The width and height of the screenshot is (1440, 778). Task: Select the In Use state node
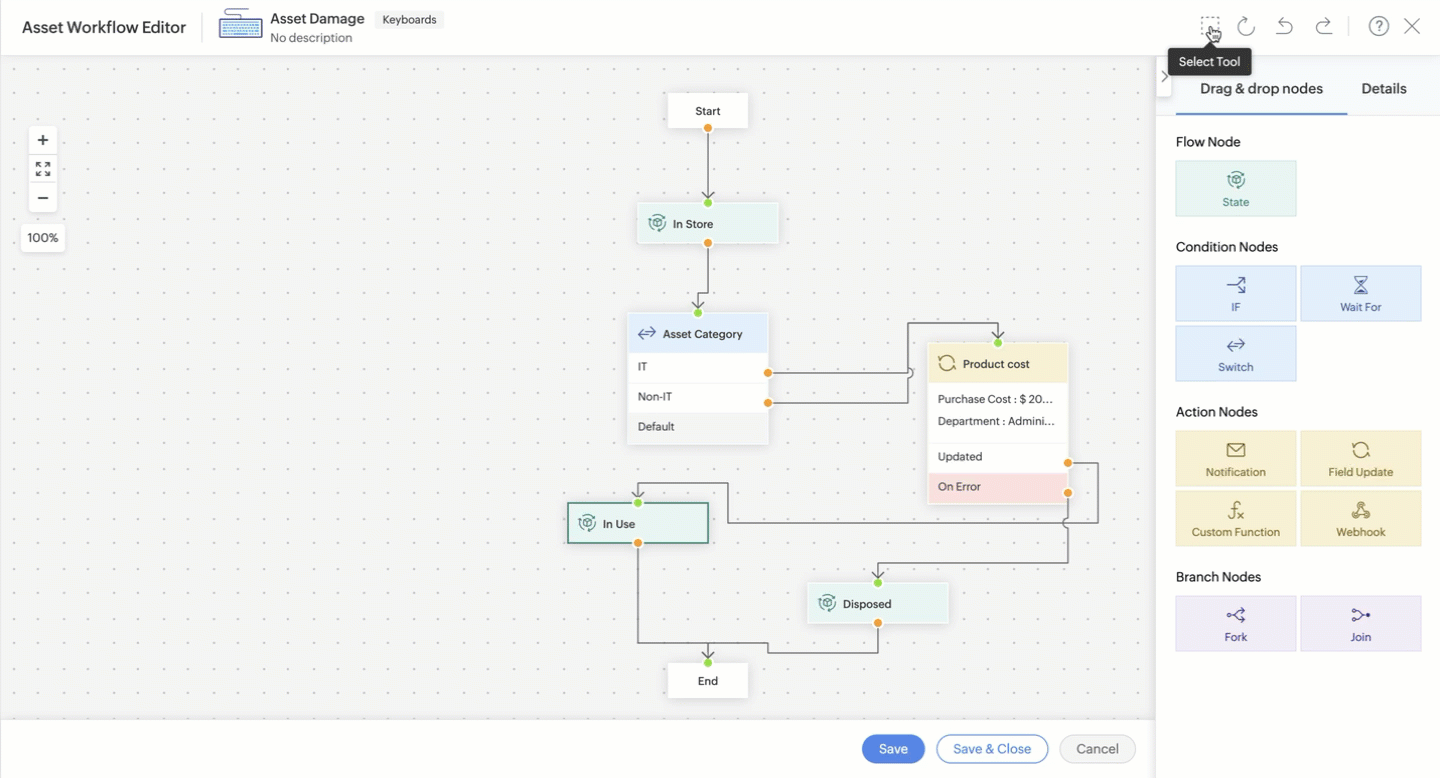pos(638,524)
